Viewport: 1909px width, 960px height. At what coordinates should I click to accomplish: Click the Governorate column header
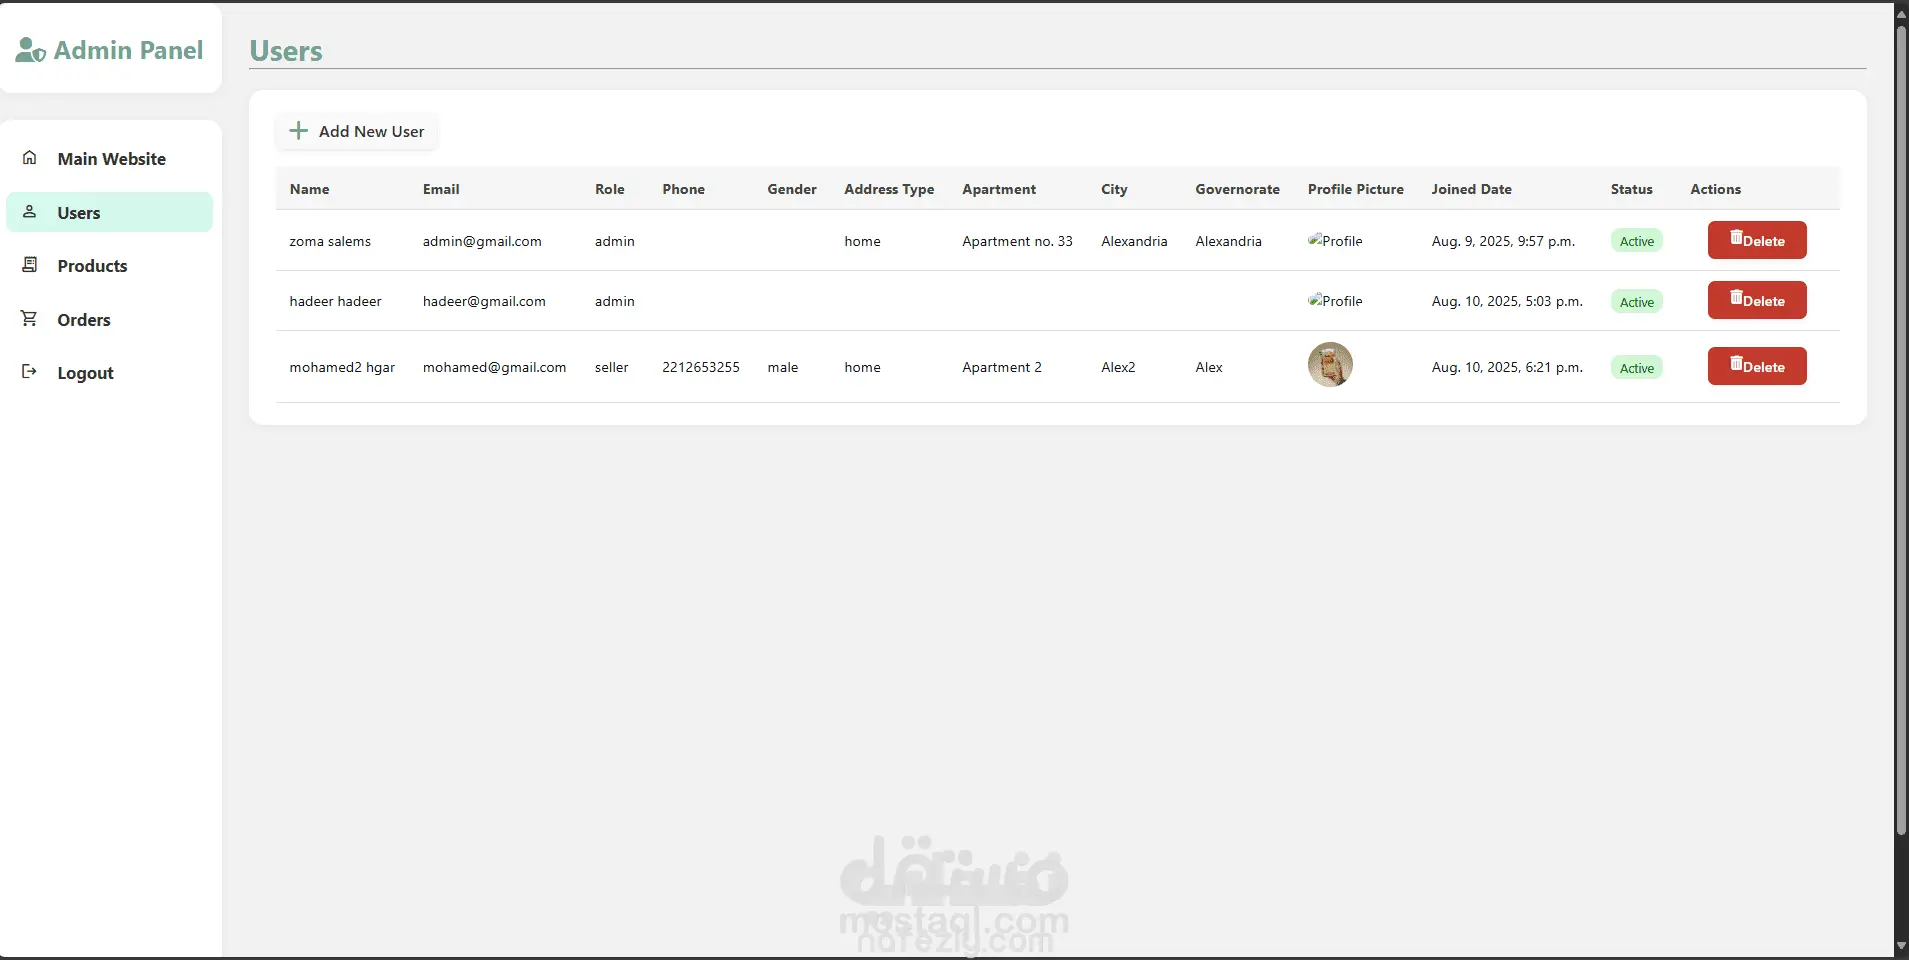click(1238, 189)
